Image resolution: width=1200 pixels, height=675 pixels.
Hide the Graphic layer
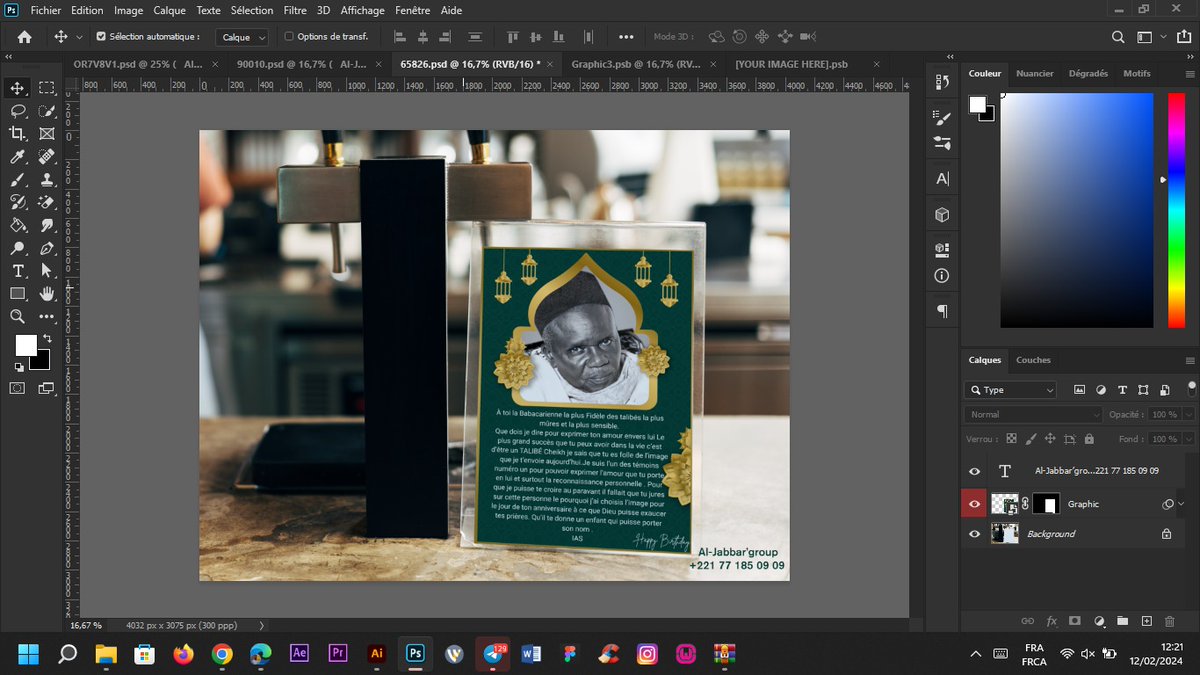pos(975,504)
